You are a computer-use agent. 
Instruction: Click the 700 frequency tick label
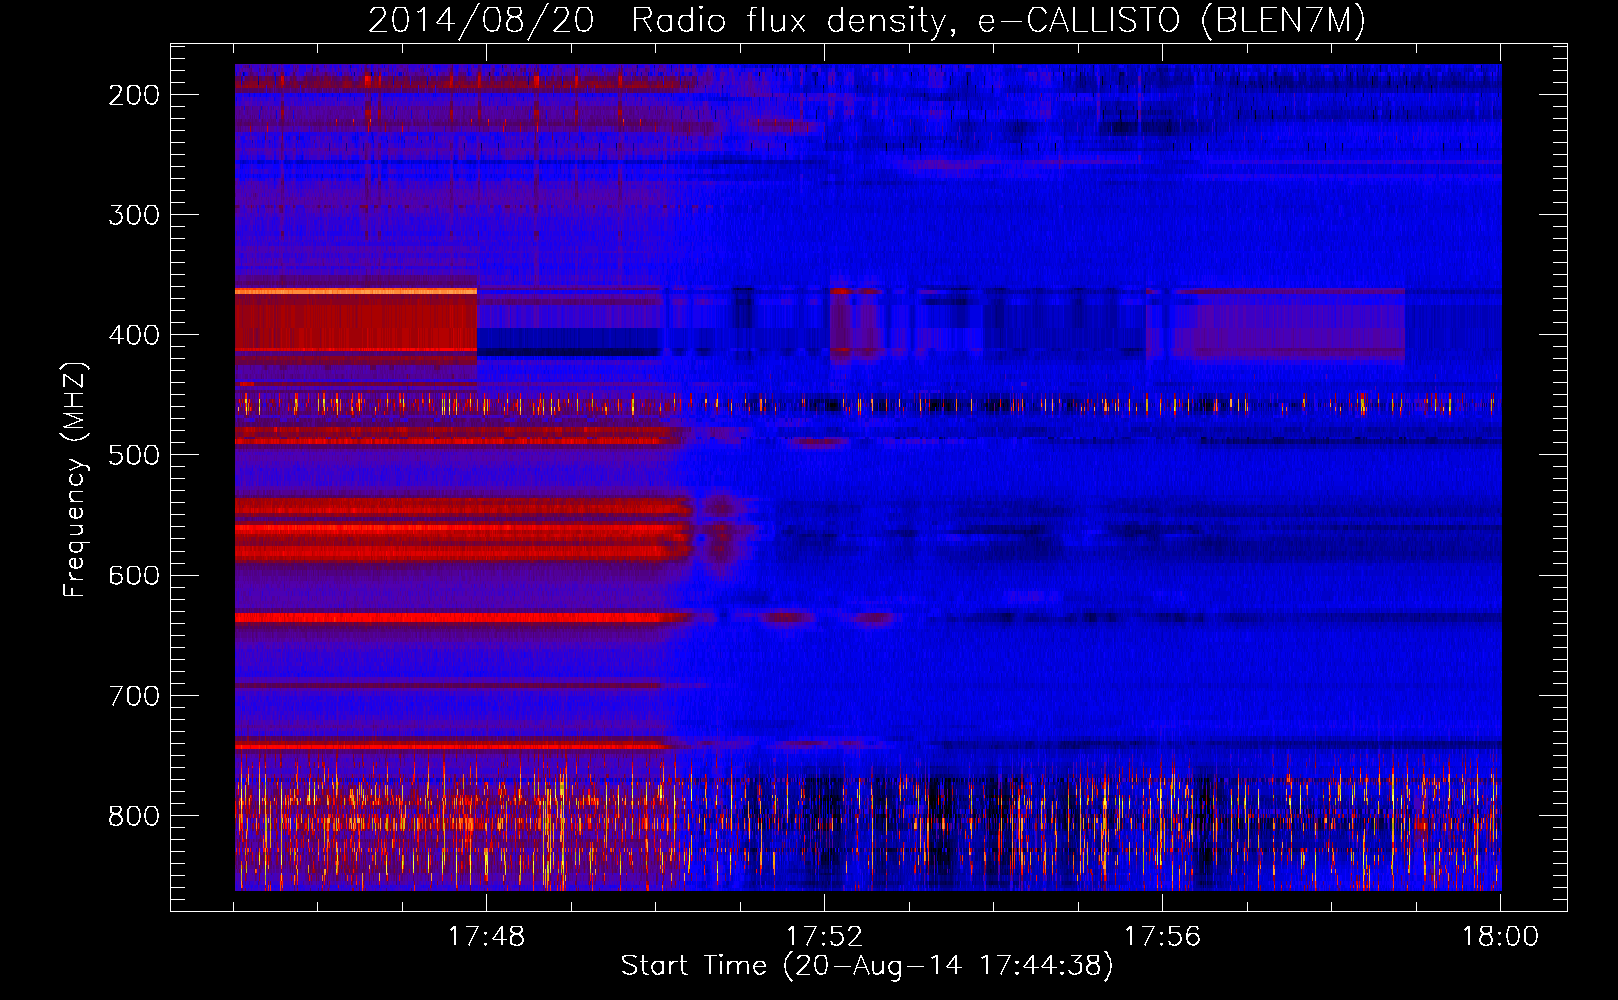click(134, 696)
